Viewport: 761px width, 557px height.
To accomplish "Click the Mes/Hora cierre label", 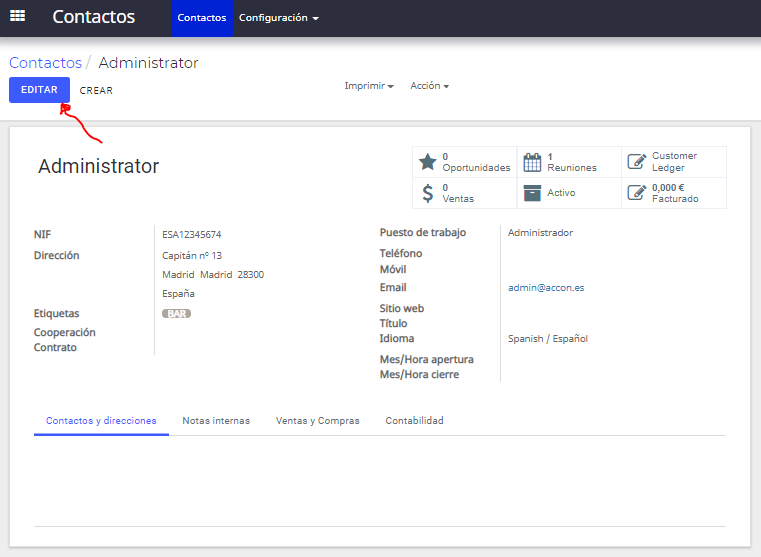I will (419, 375).
